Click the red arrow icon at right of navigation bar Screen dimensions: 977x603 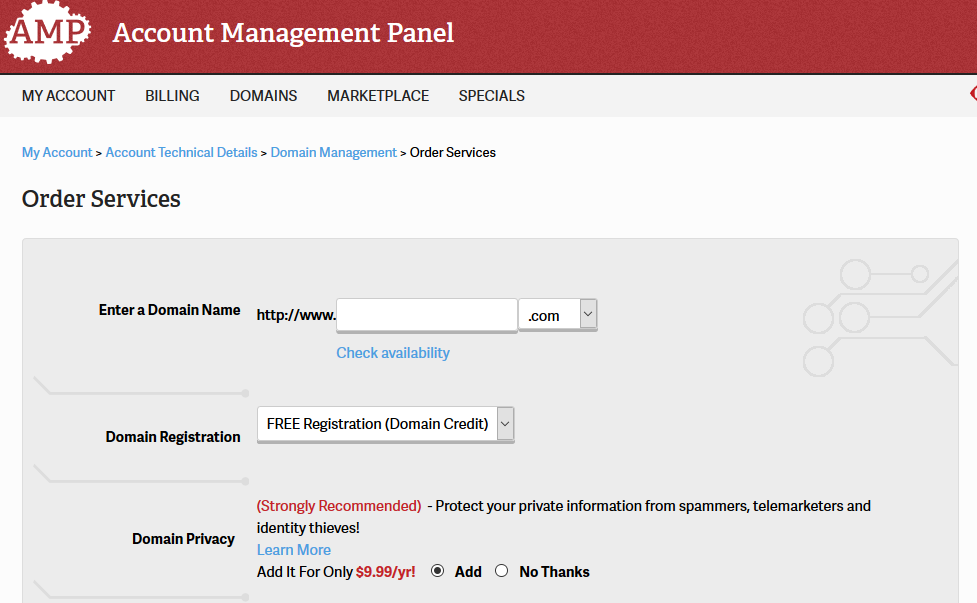coord(973,93)
